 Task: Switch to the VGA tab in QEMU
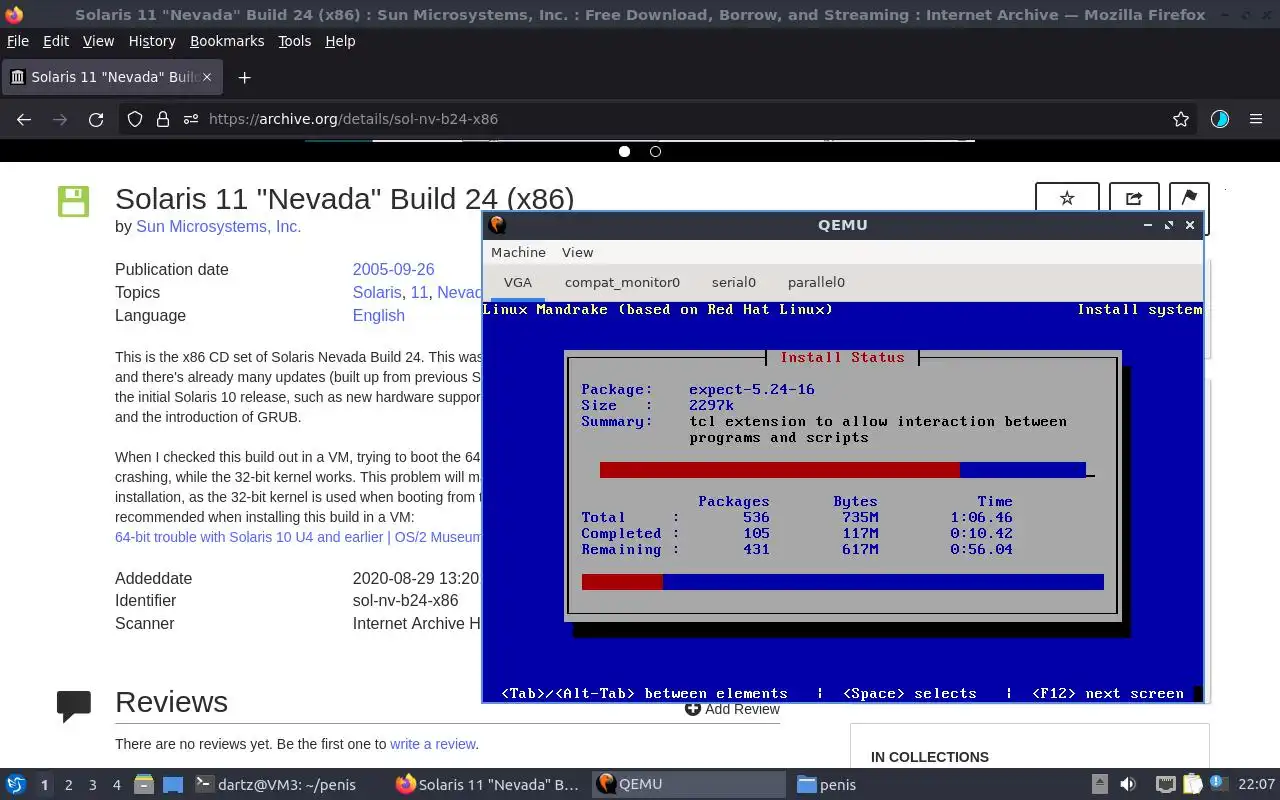tap(518, 282)
